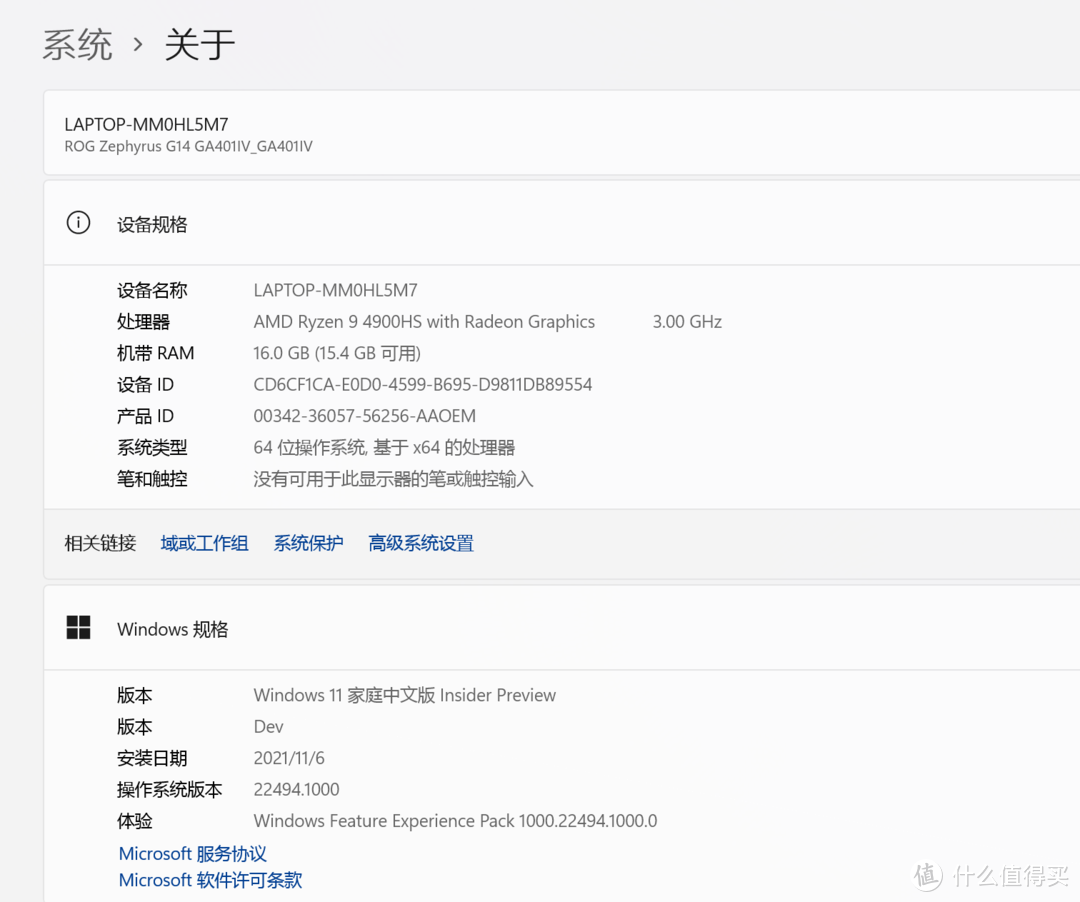The width and height of the screenshot is (1080, 902).
Task: Open 高级系统设置
Action: [x=420, y=543]
